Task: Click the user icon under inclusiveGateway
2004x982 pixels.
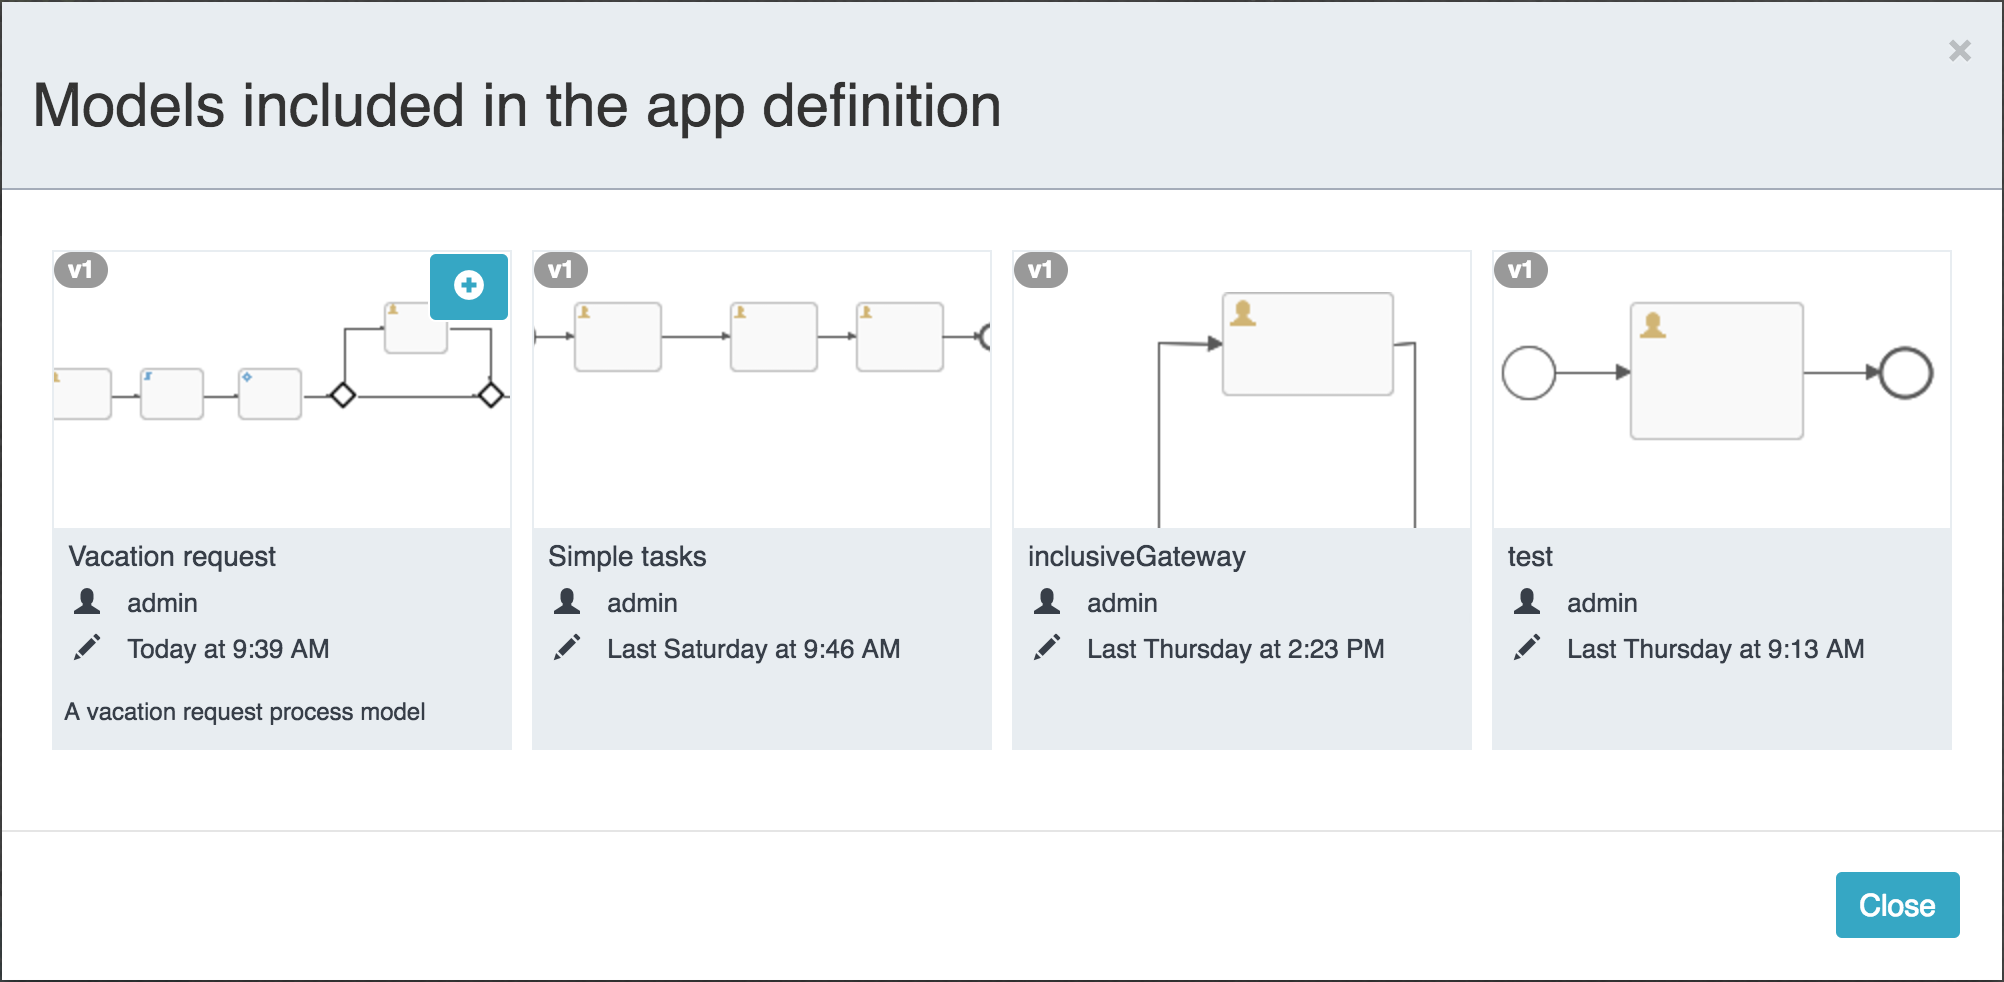Action: [1047, 602]
